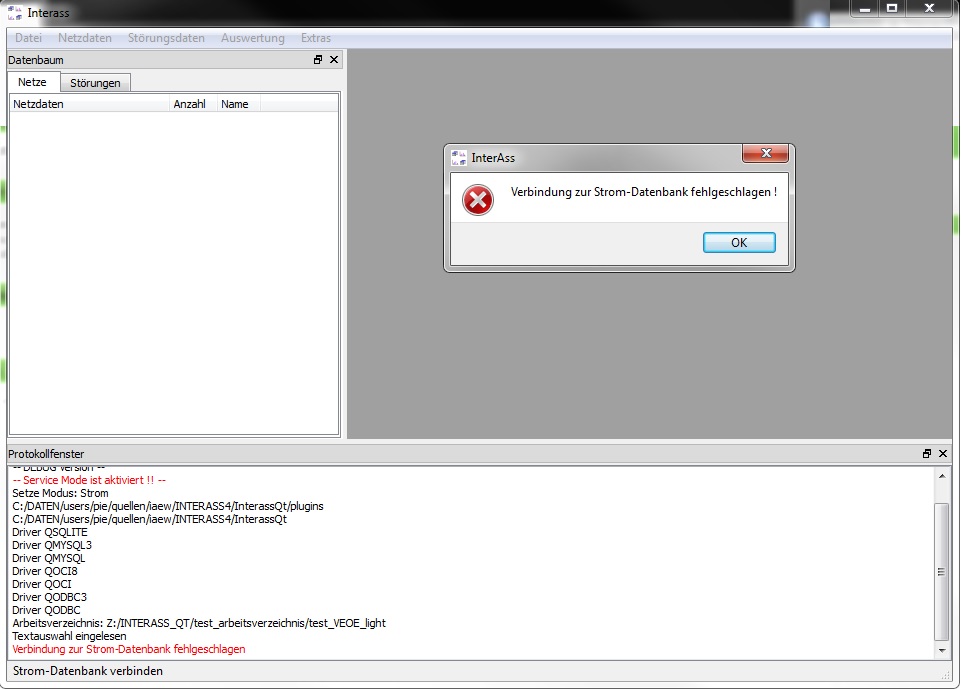Open the Störungsdaten menu

tap(166, 38)
